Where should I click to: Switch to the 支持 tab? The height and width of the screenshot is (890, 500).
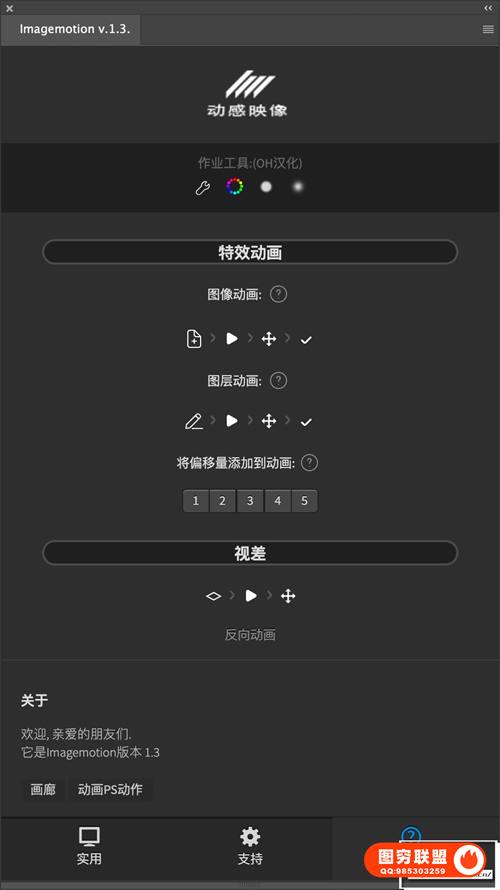click(x=250, y=846)
